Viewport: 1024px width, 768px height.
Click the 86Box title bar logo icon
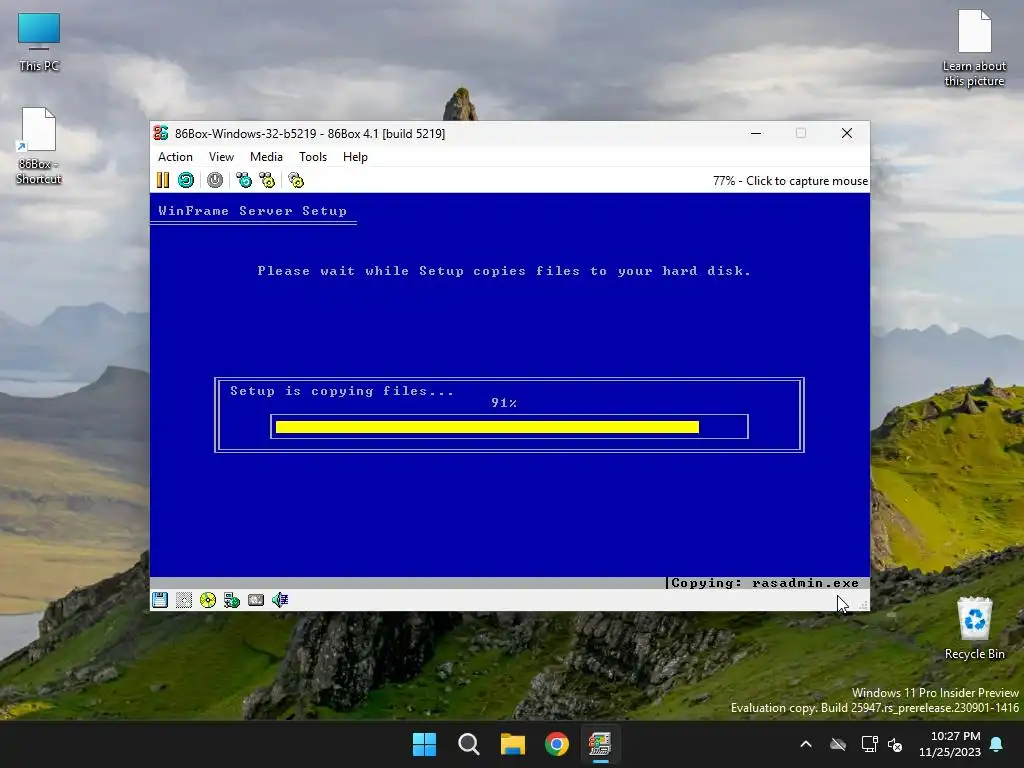pos(161,133)
